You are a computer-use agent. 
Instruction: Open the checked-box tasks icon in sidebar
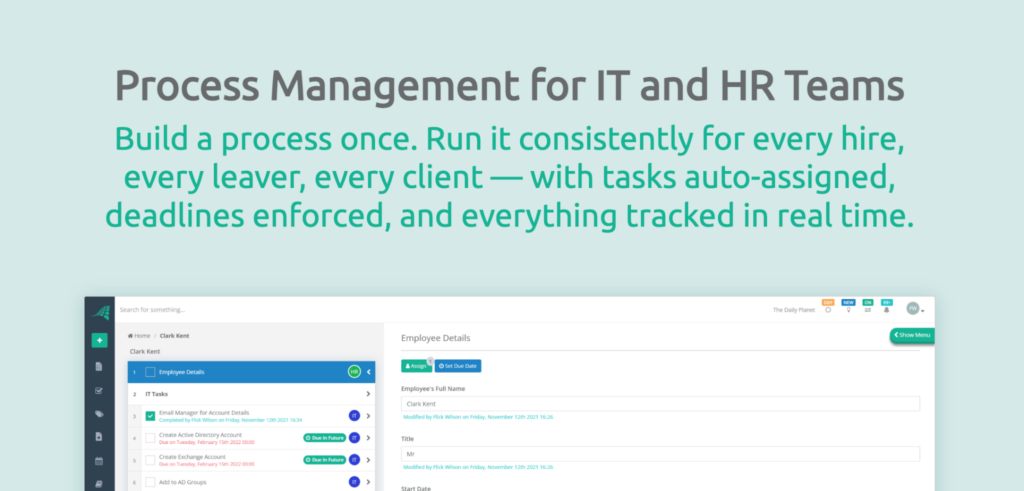[99, 390]
